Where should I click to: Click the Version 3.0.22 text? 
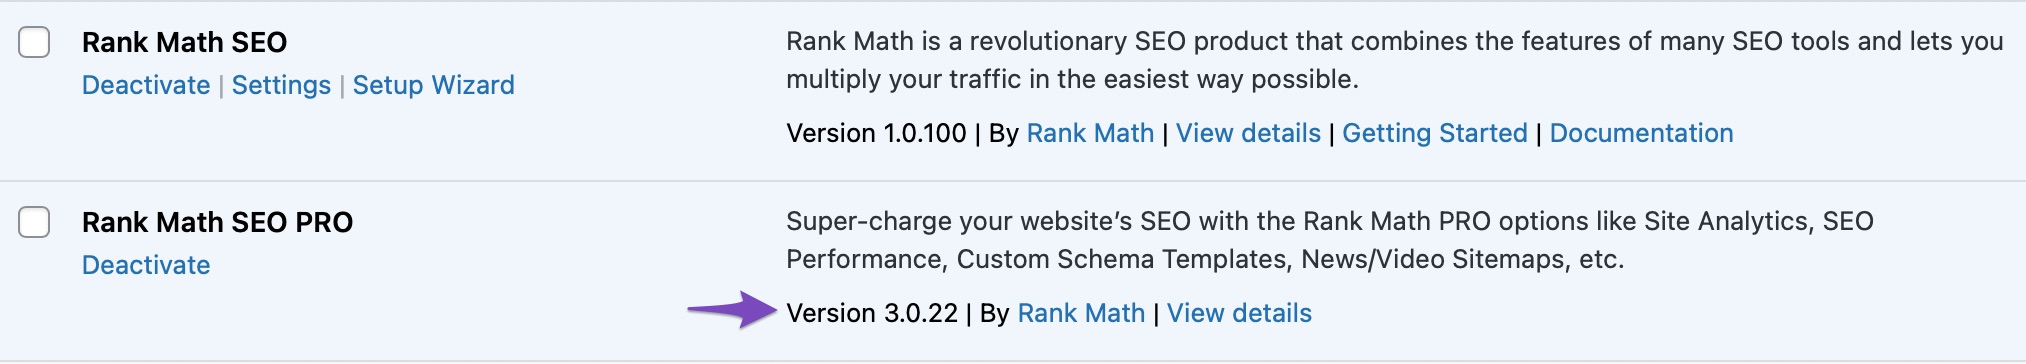(x=872, y=313)
